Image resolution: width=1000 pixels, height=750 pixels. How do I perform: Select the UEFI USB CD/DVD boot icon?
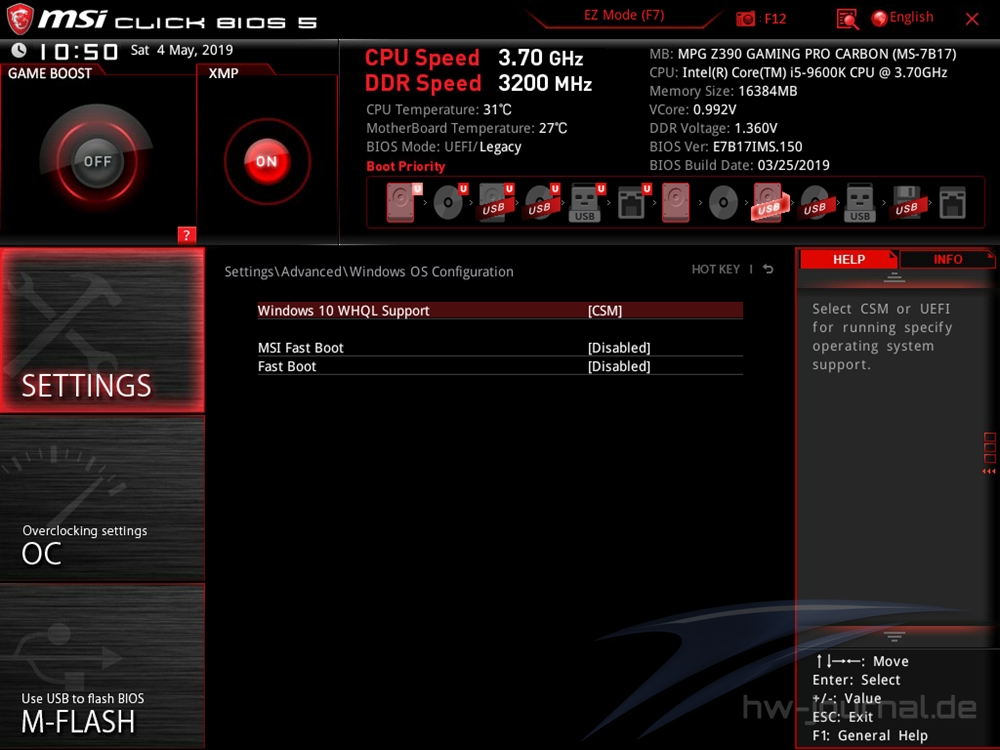(x=542, y=203)
